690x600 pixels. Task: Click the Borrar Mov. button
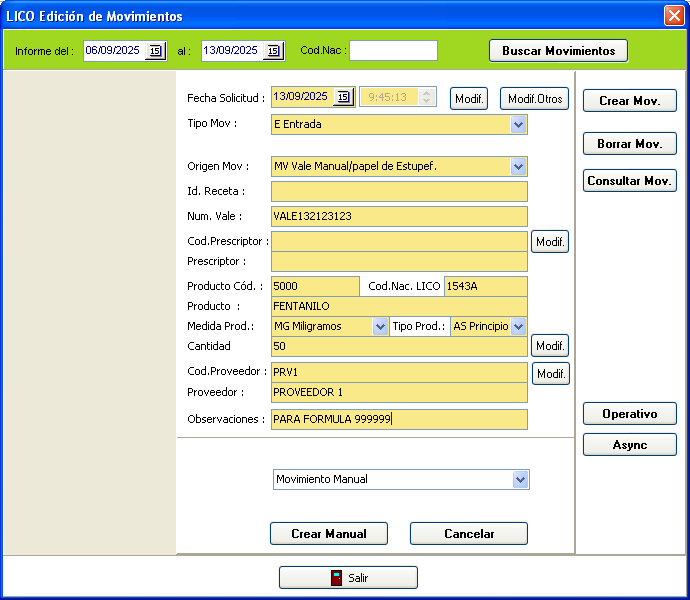(x=629, y=144)
